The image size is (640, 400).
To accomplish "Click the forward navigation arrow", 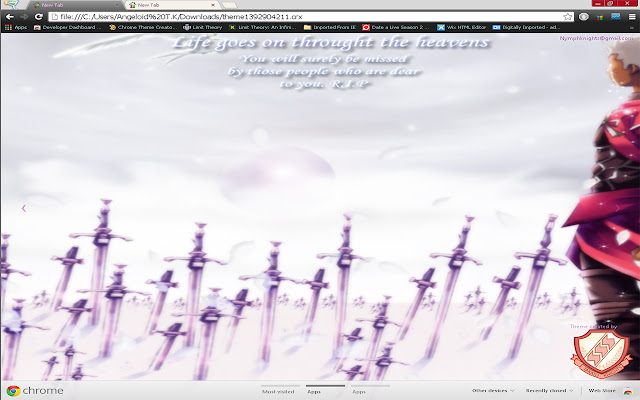I will point(24,17).
